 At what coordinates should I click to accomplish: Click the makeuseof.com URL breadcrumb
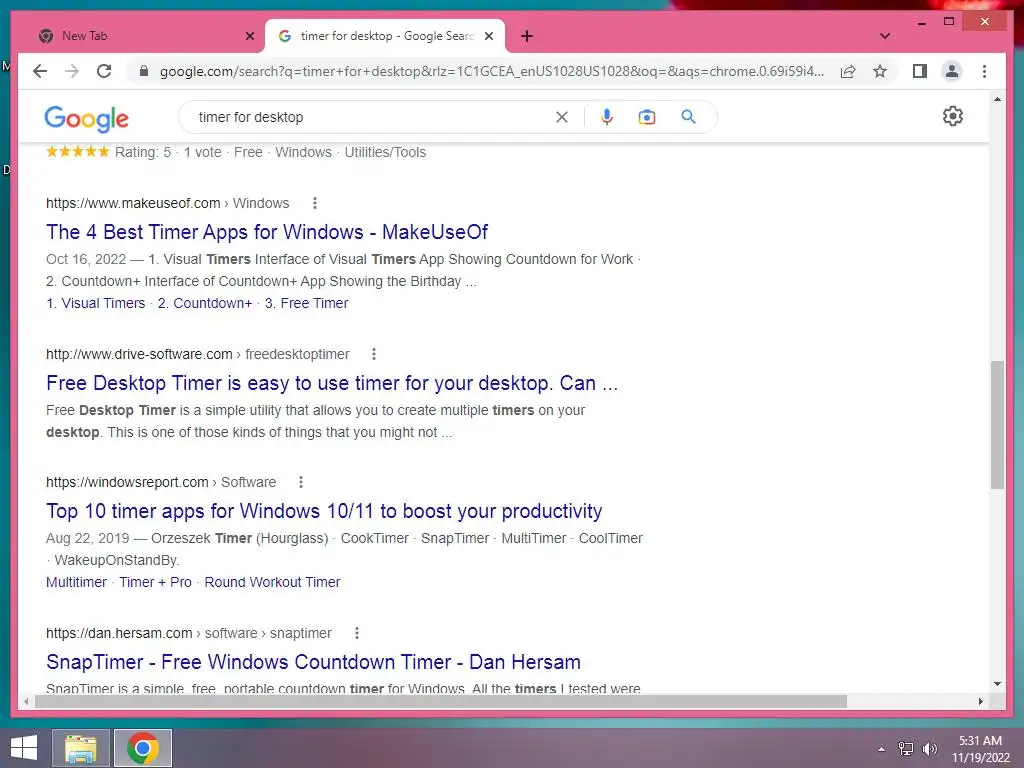point(167,203)
